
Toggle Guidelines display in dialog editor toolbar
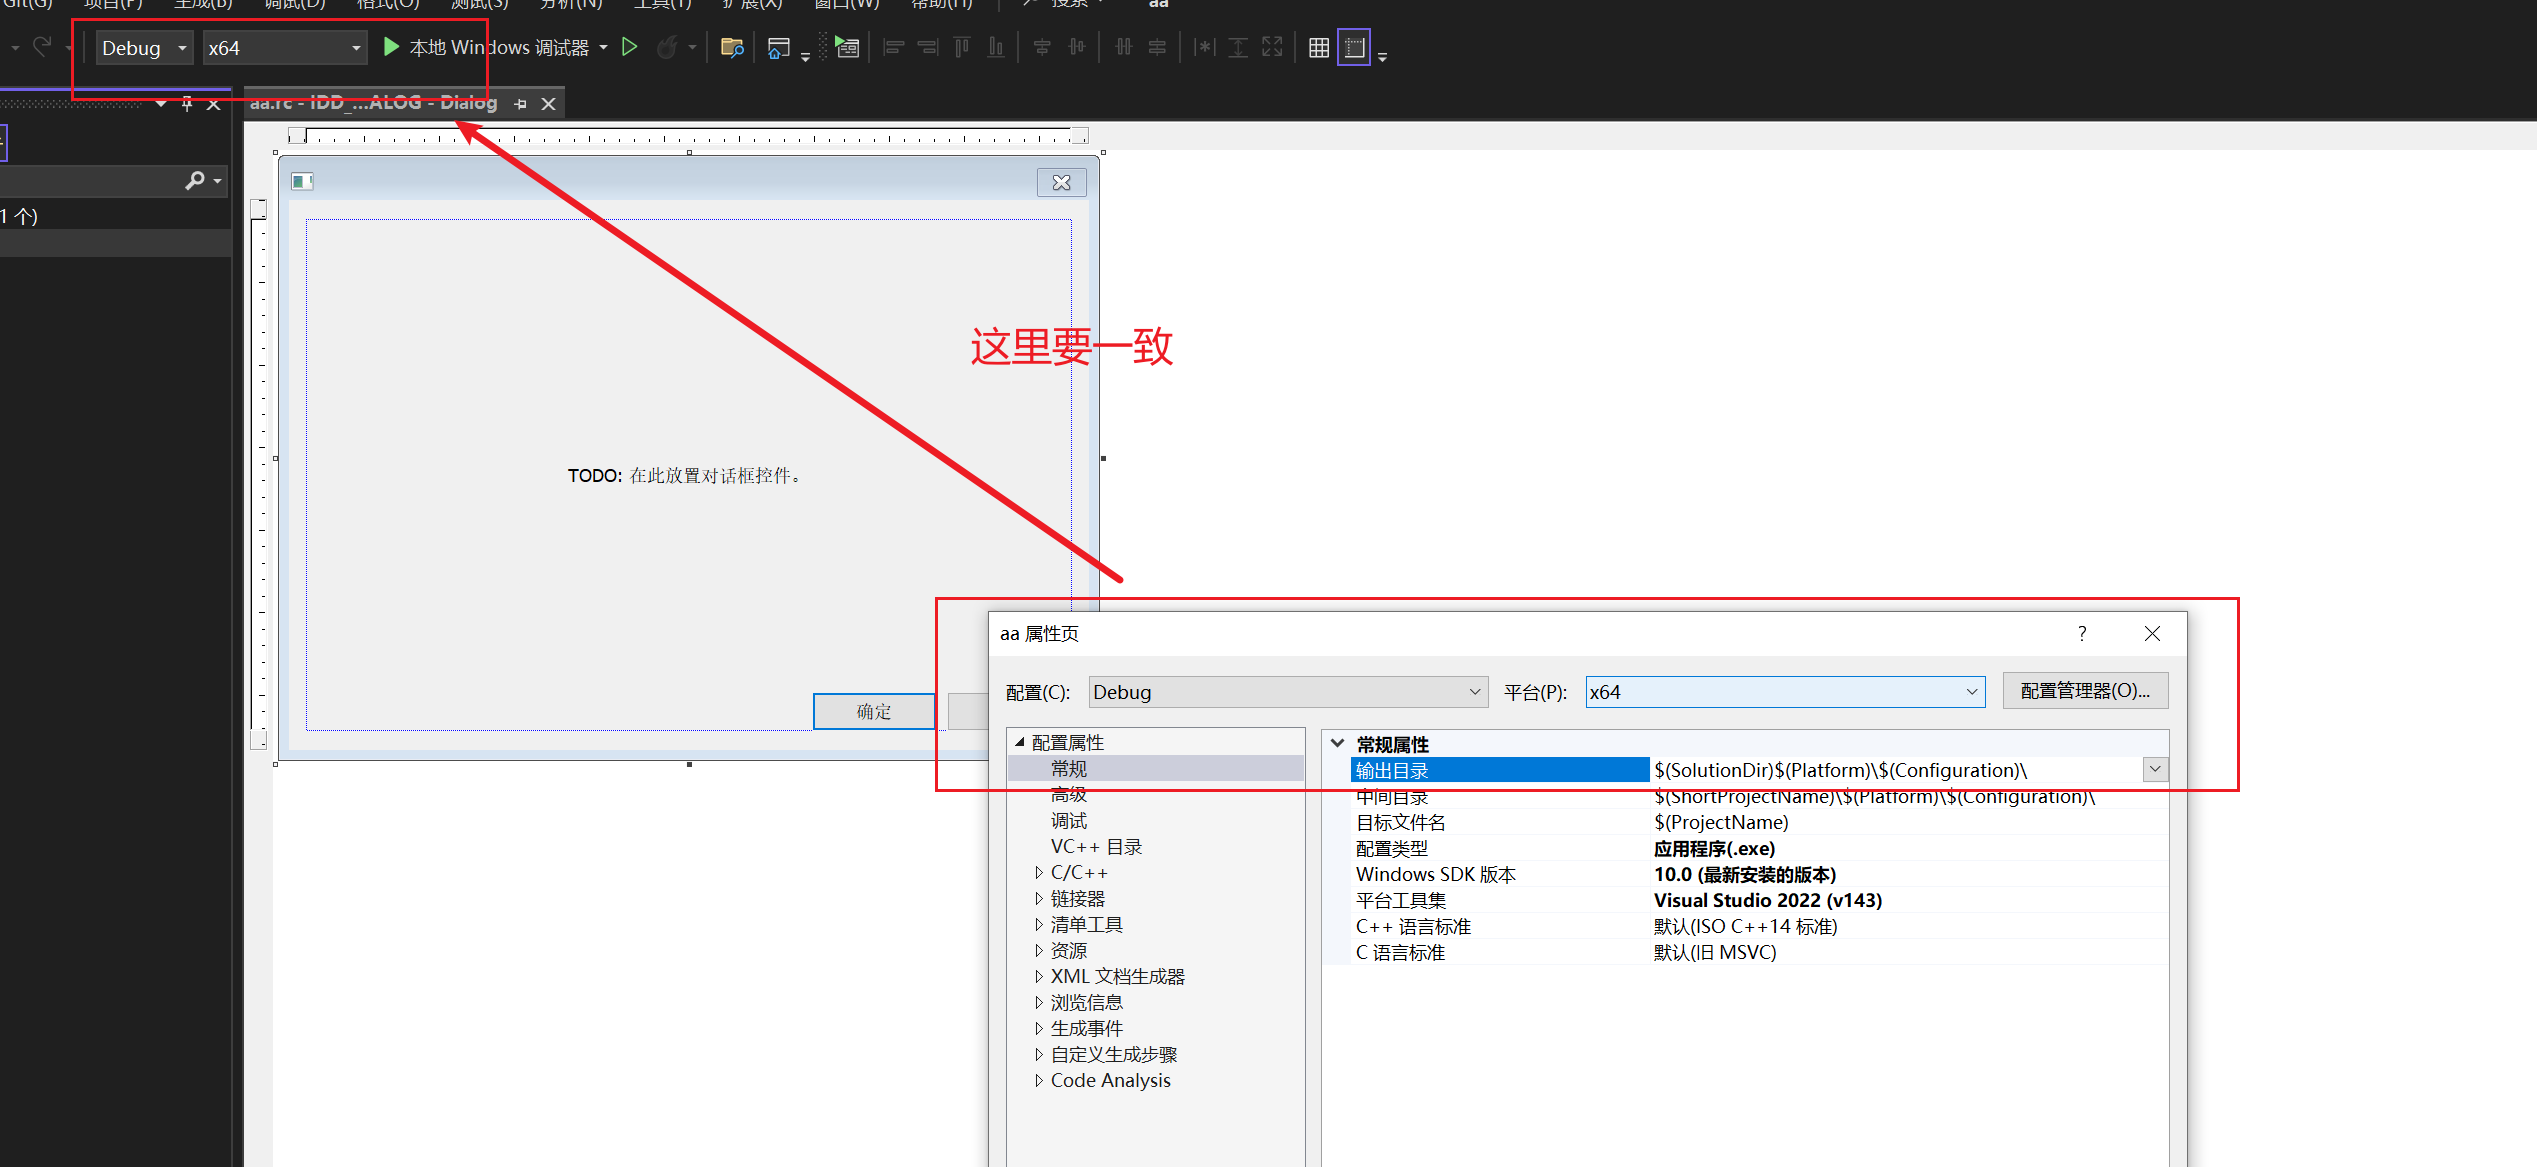(1354, 47)
